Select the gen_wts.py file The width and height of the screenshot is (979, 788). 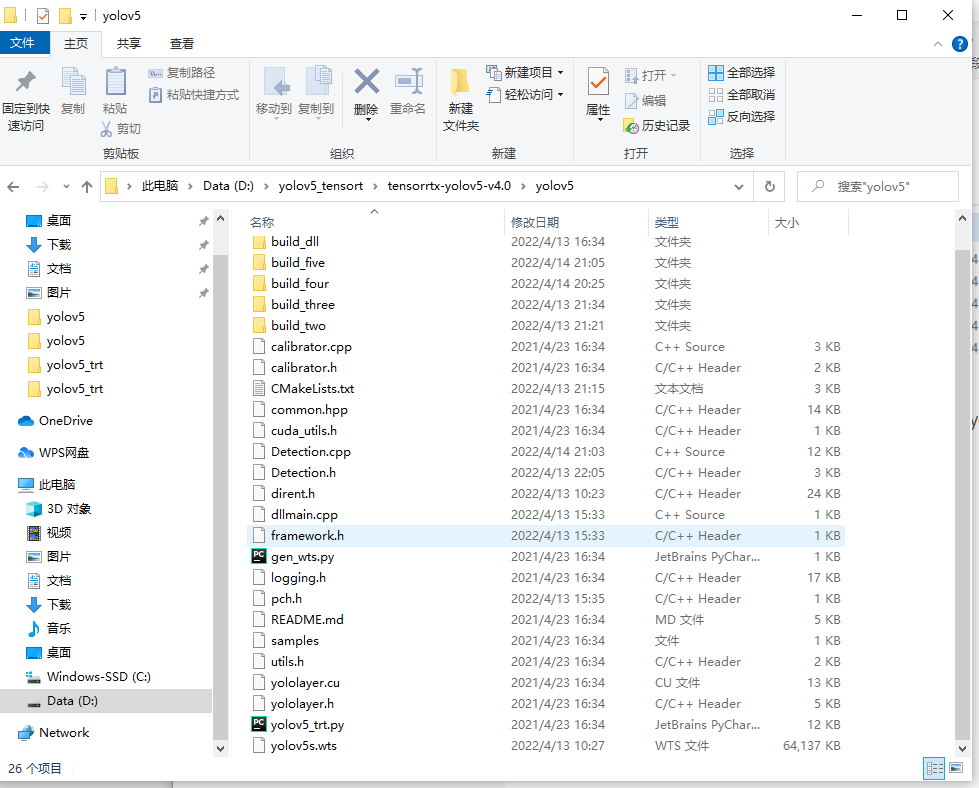click(302, 557)
